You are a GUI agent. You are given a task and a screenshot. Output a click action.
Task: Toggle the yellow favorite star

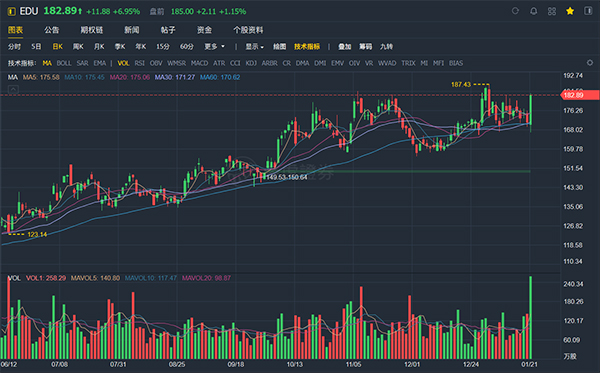click(x=570, y=11)
